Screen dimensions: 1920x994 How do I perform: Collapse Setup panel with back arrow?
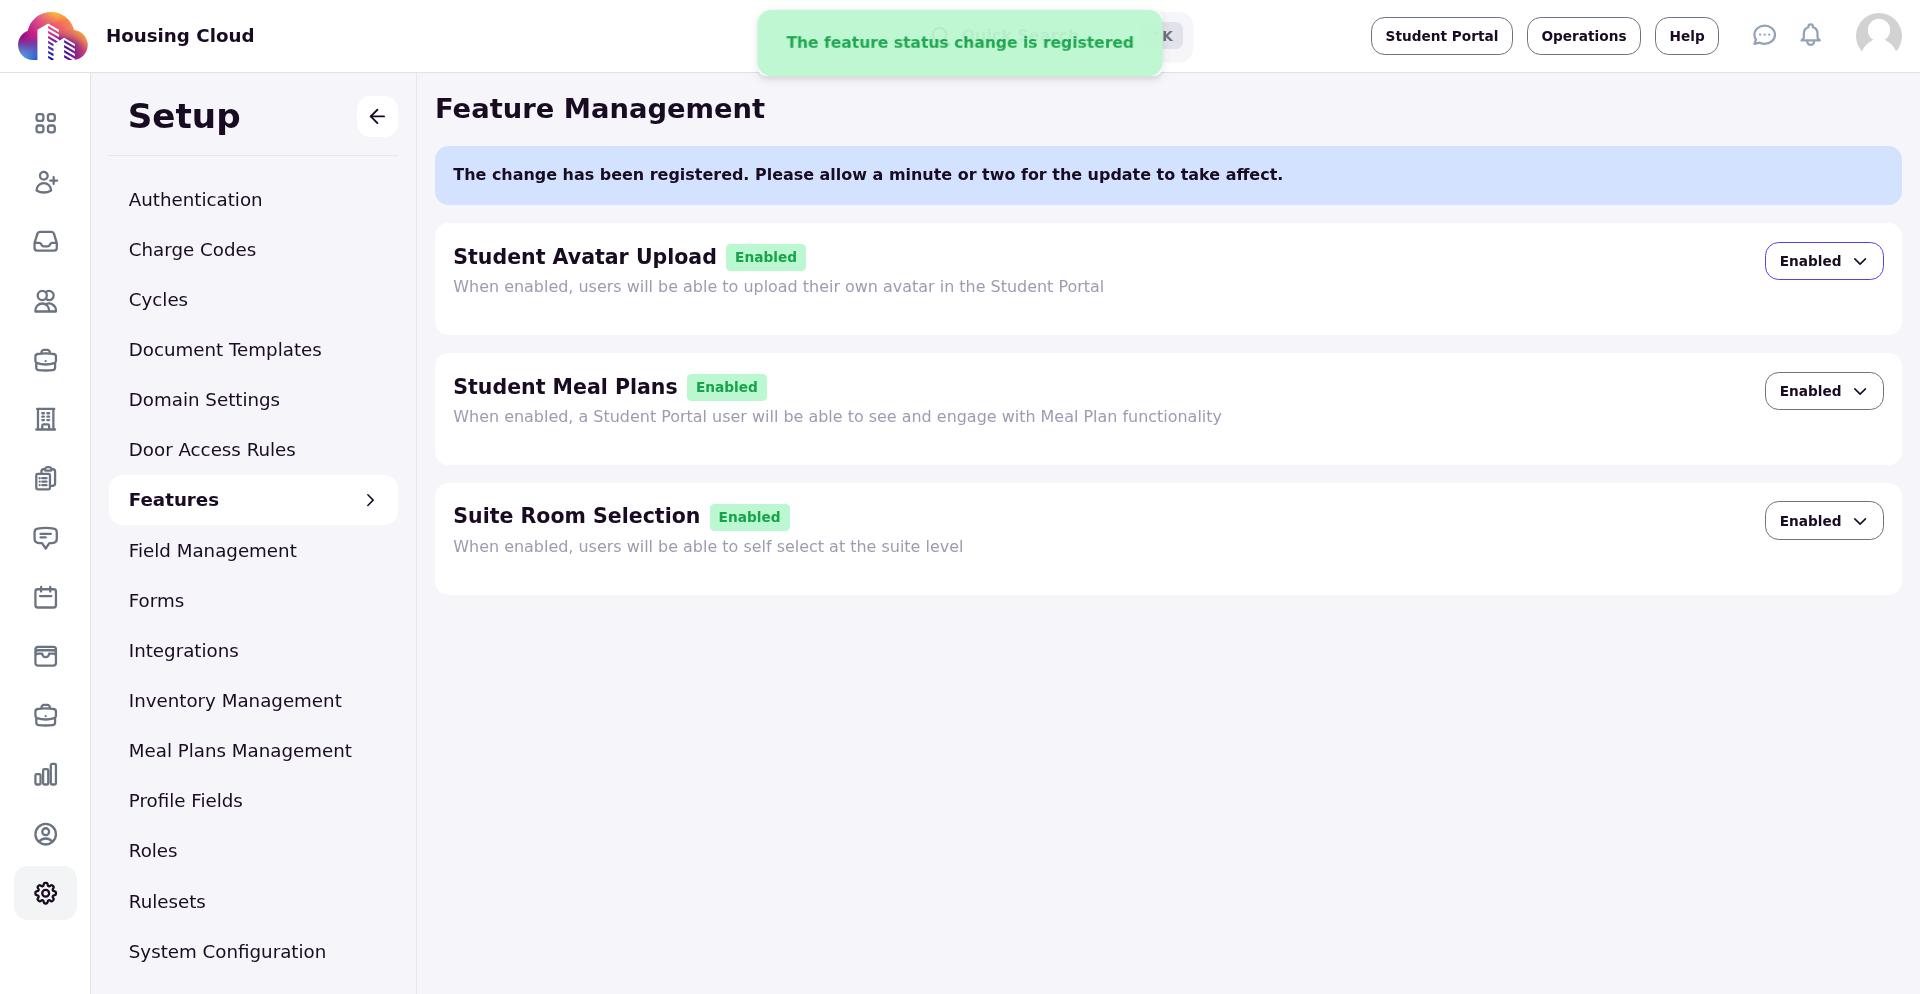[x=377, y=116]
